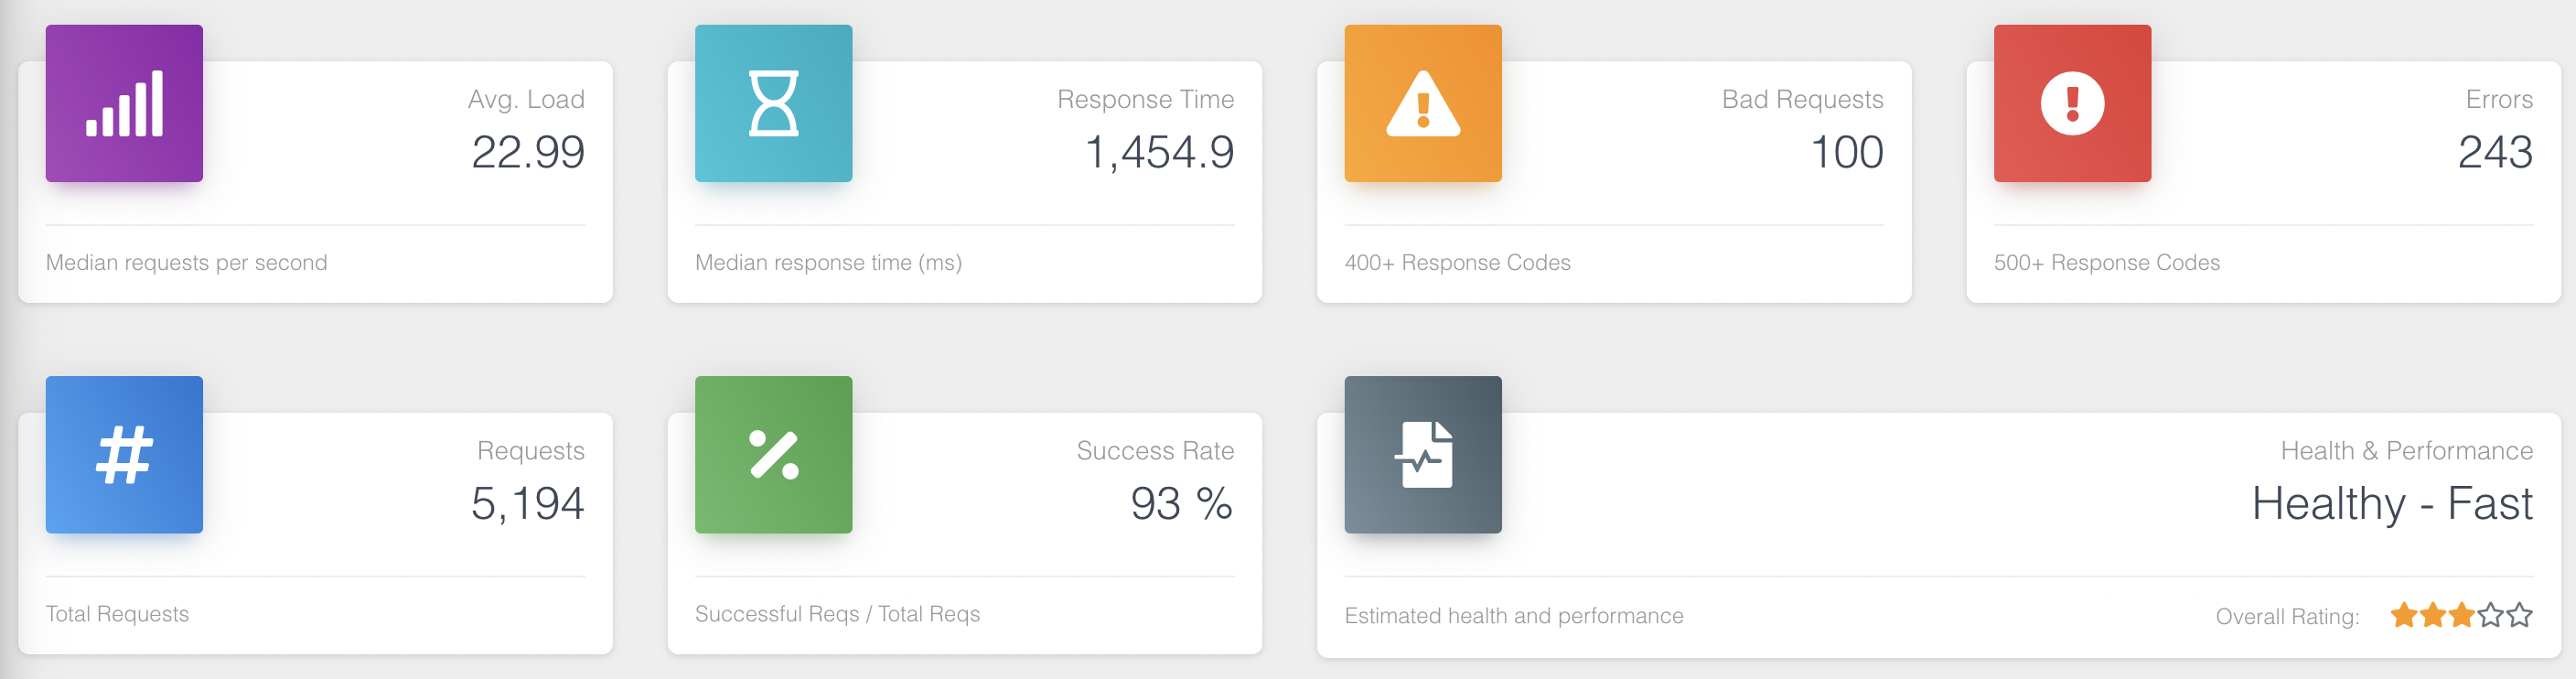
Task: Click the Overall Rating label
Action: [2287, 616]
